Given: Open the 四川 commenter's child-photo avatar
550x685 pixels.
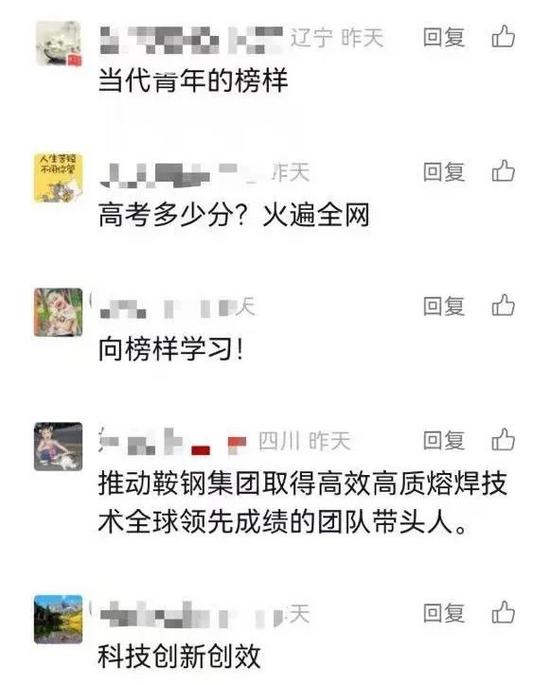Looking at the screenshot, I should tap(59, 446).
